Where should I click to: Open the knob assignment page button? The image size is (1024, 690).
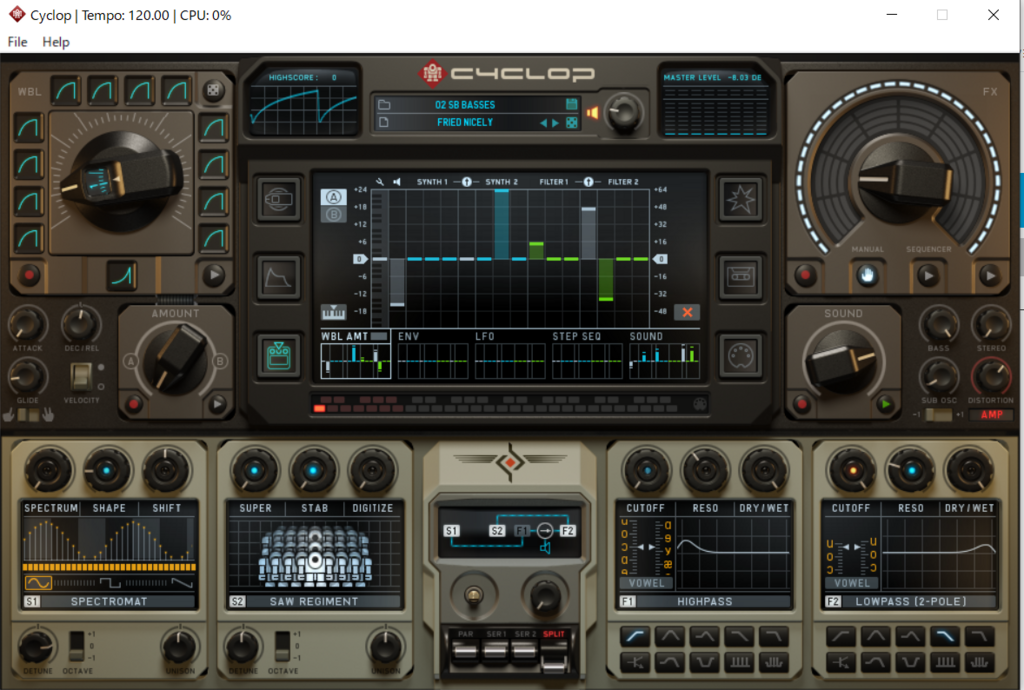click(x=279, y=199)
